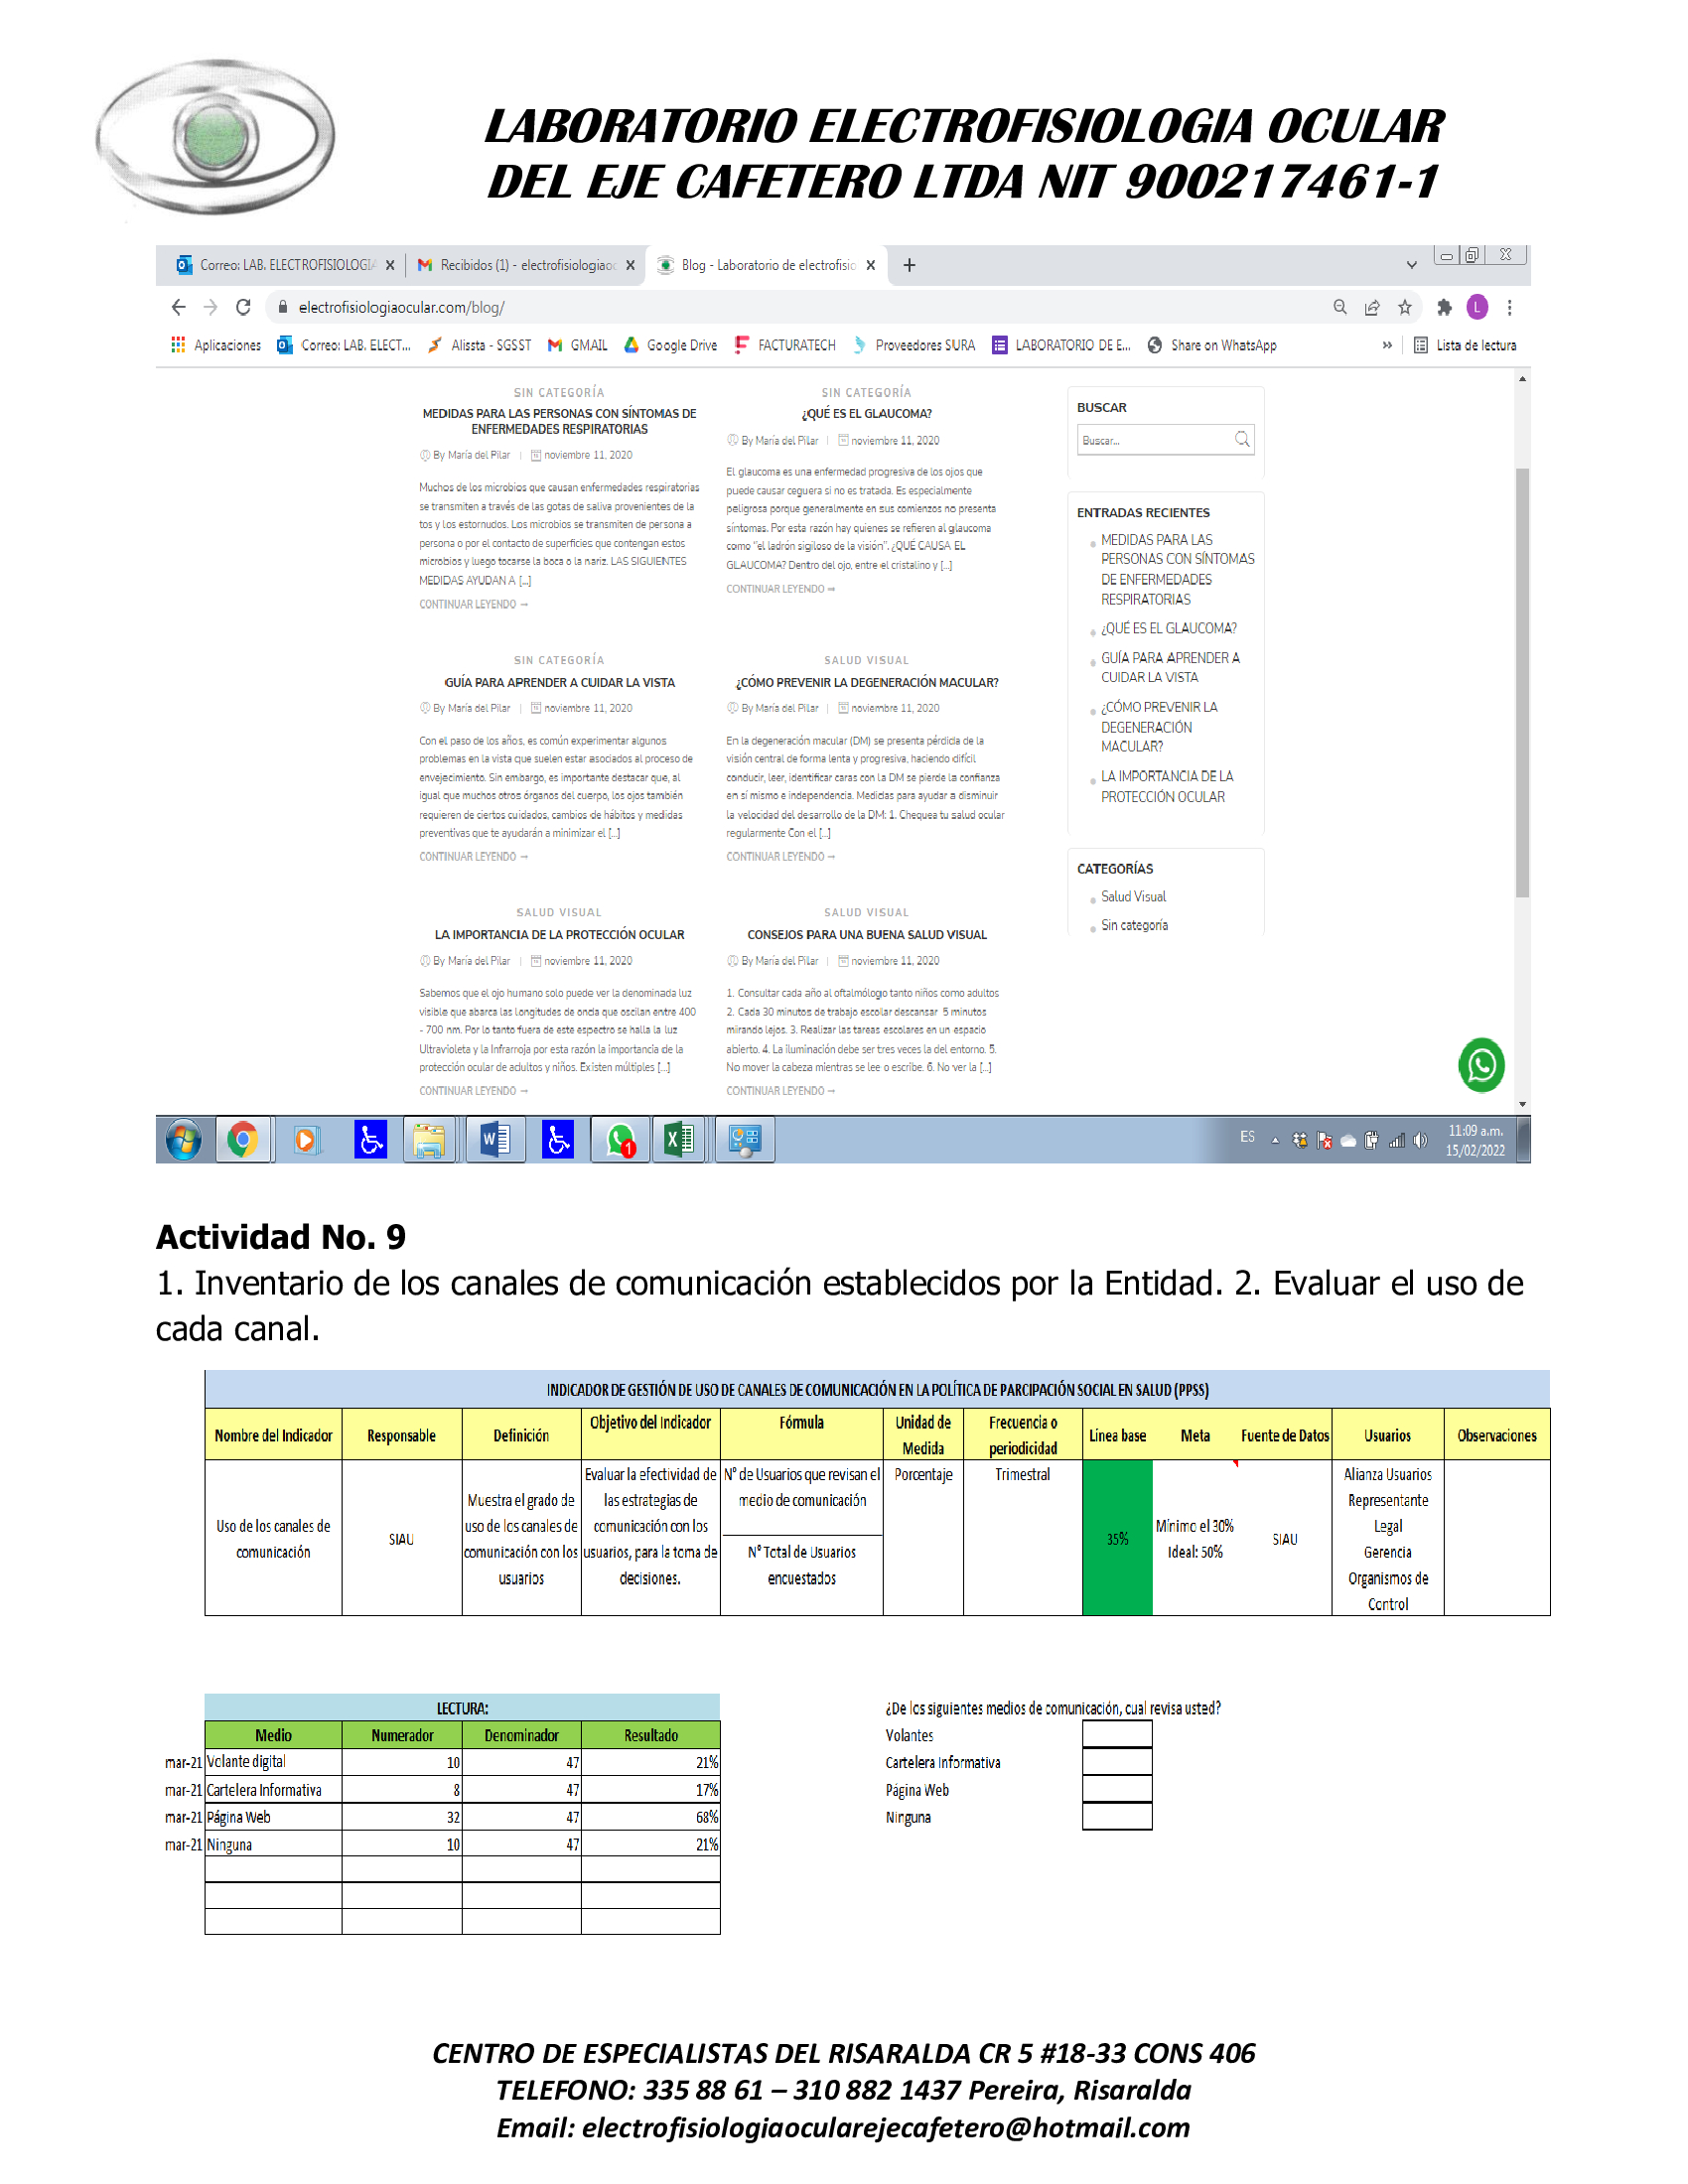Click the search magnifier in Buscar box

pyautogui.click(x=1242, y=439)
